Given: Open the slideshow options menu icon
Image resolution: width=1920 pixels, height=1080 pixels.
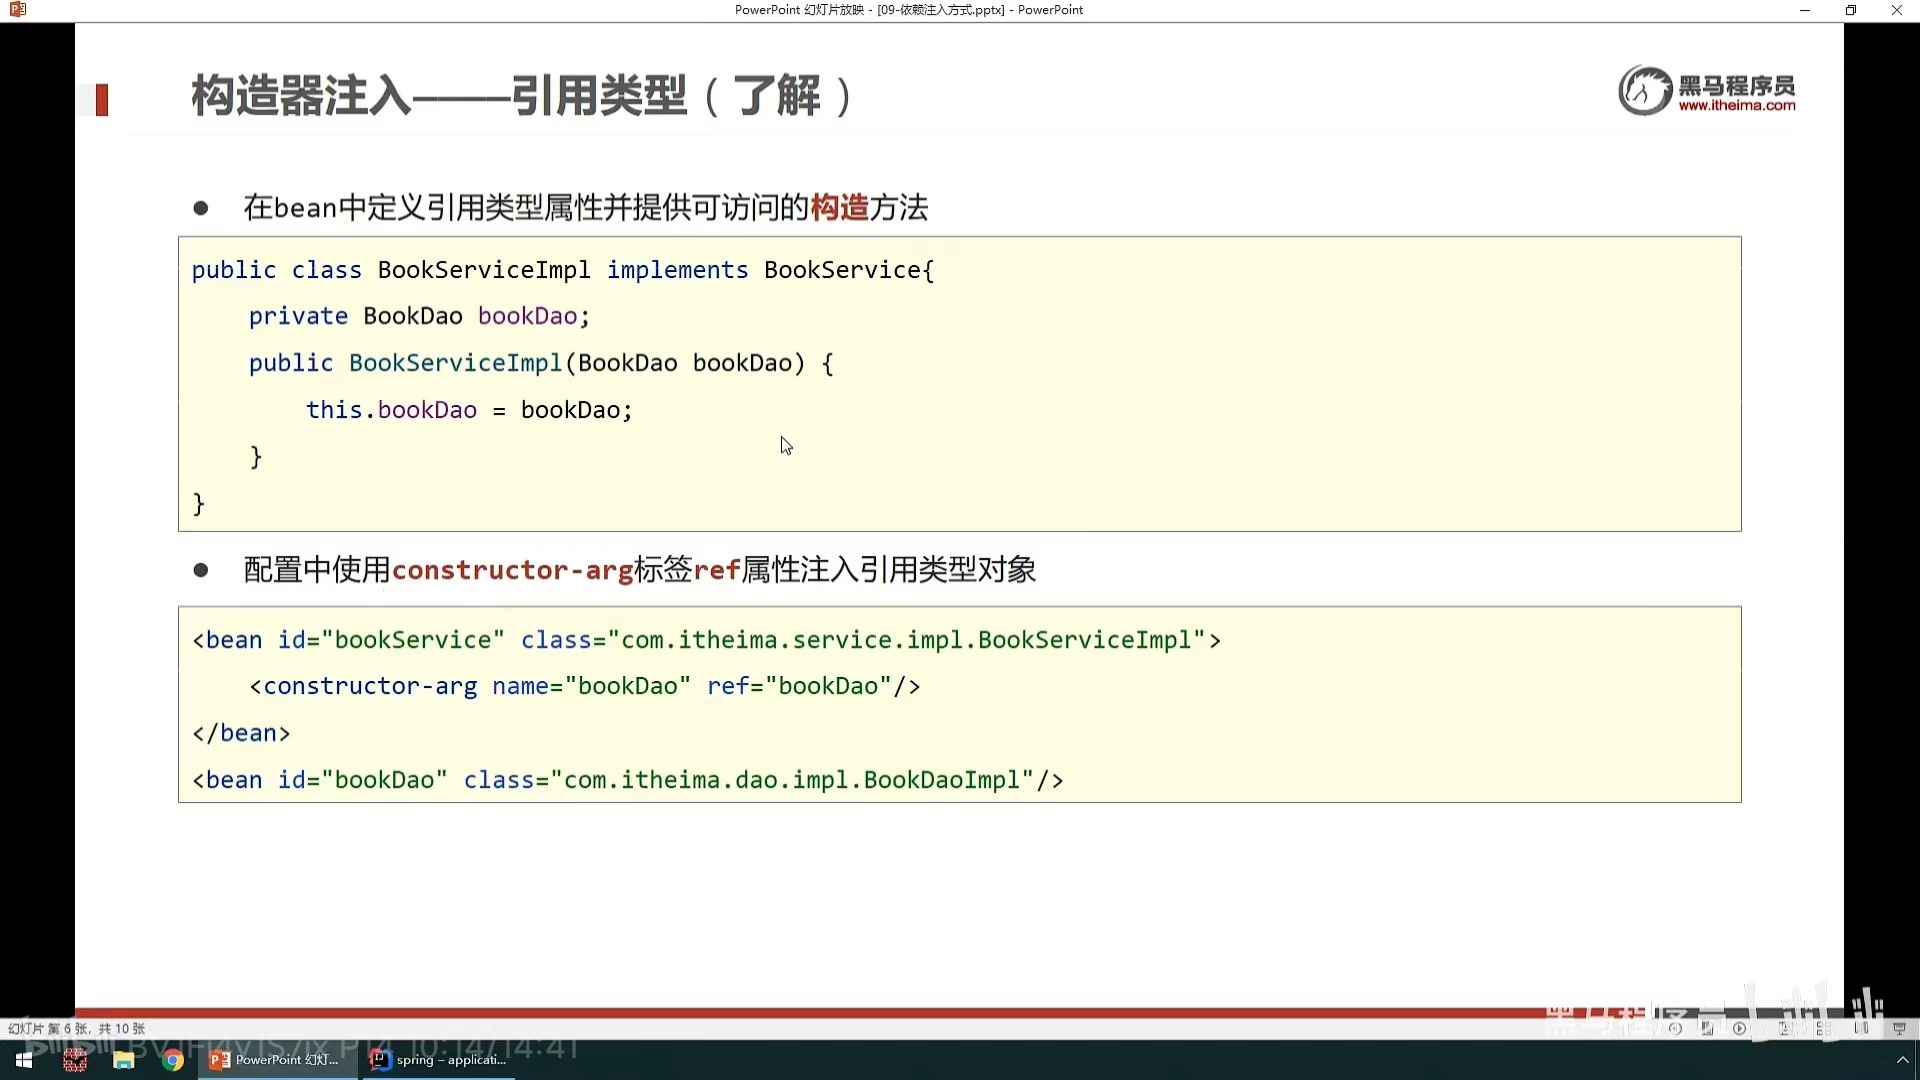Looking at the screenshot, I should click(x=1707, y=1028).
